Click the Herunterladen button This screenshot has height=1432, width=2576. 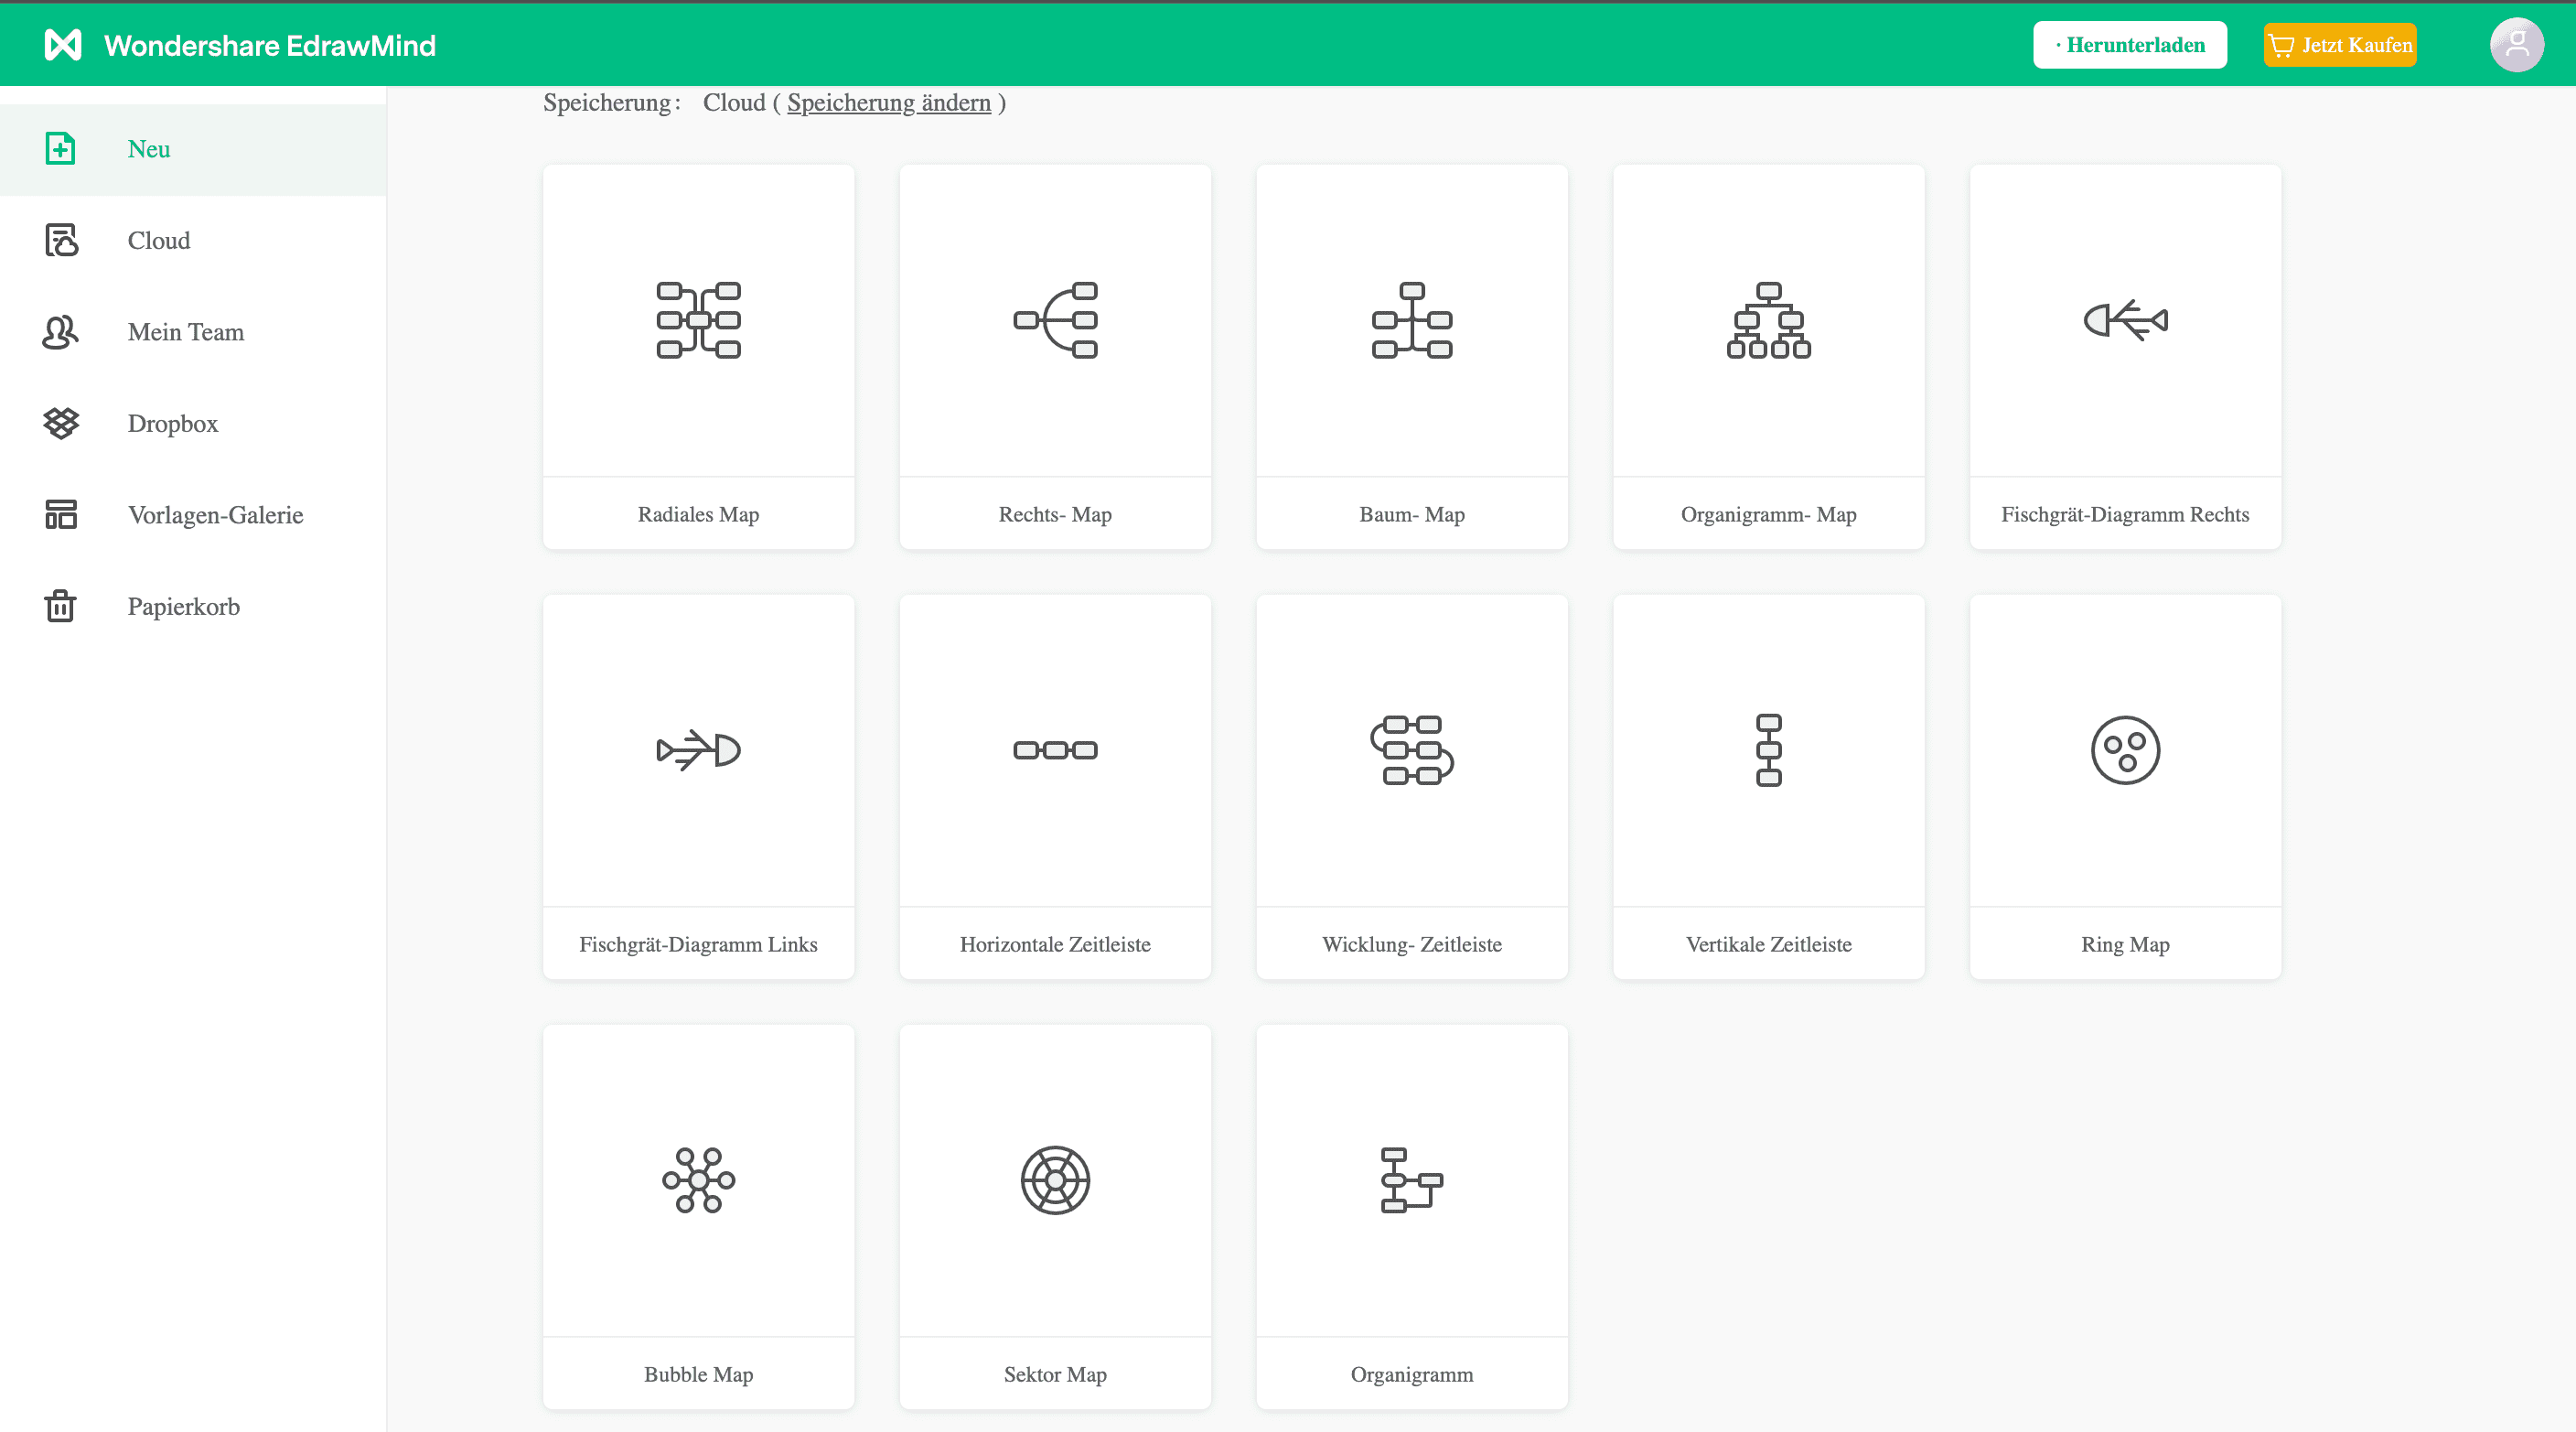(x=2129, y=45)
